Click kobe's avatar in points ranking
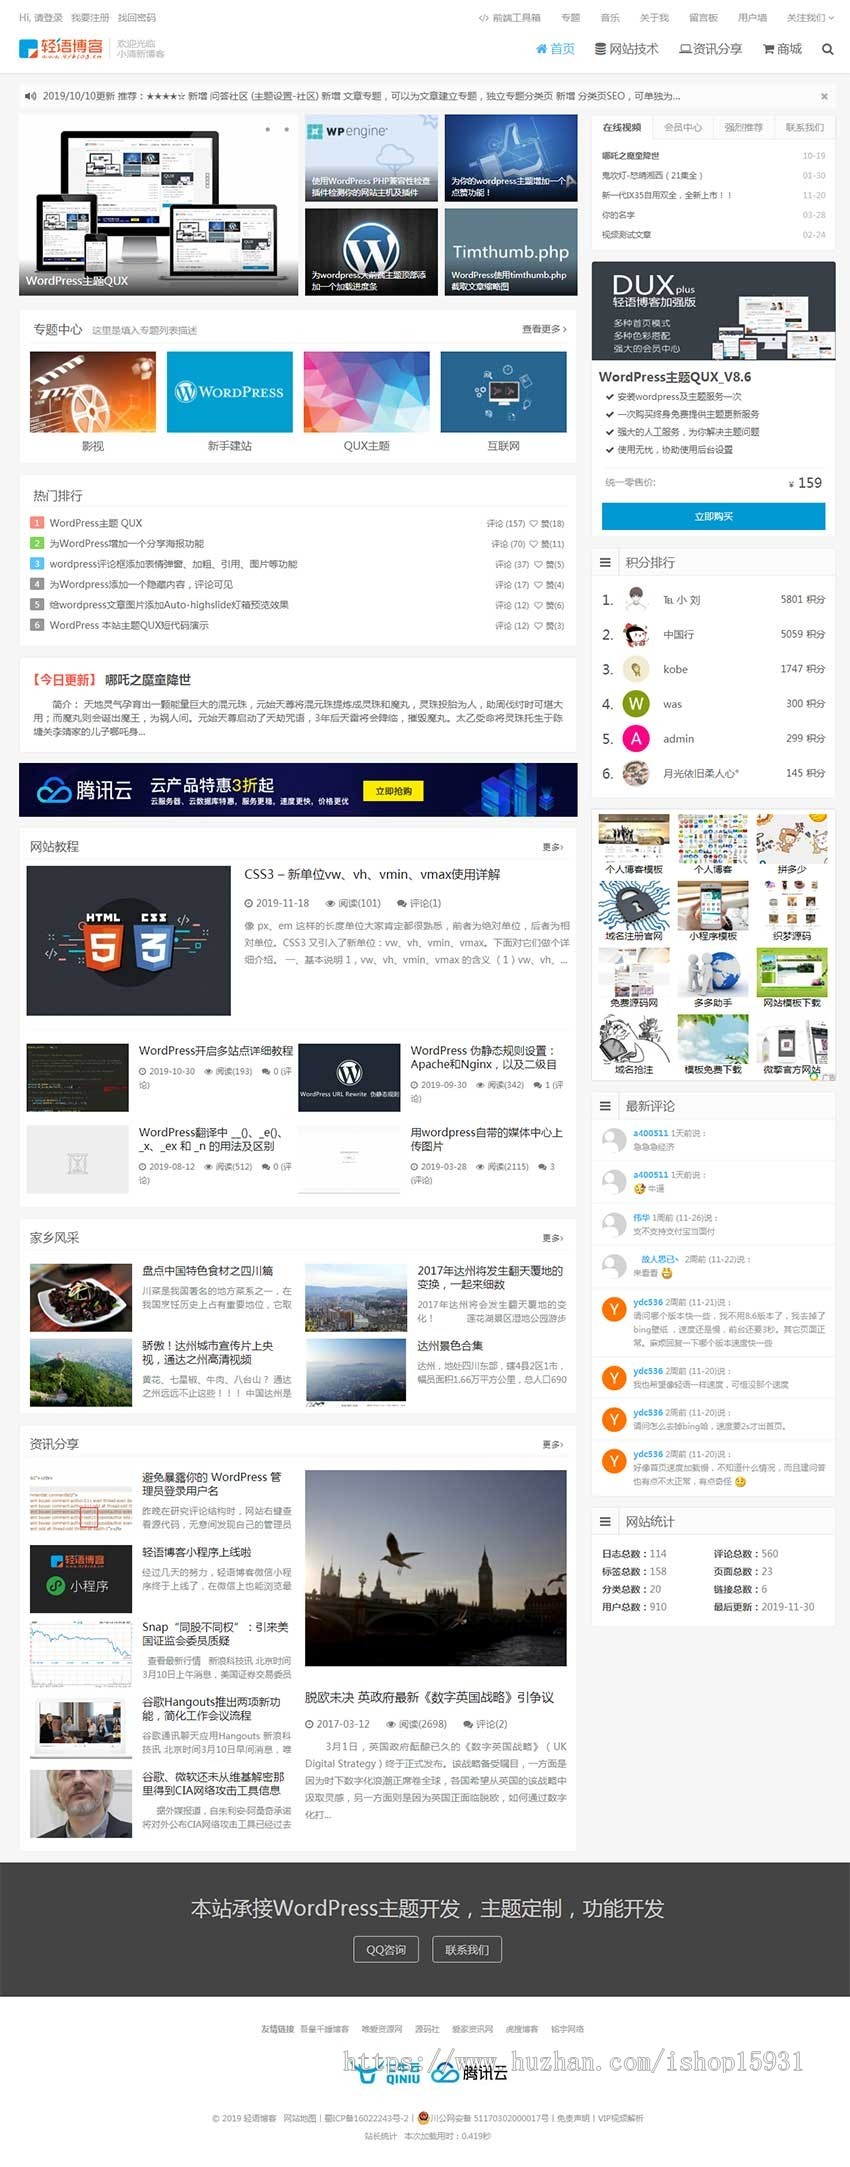 click(635, 669)
